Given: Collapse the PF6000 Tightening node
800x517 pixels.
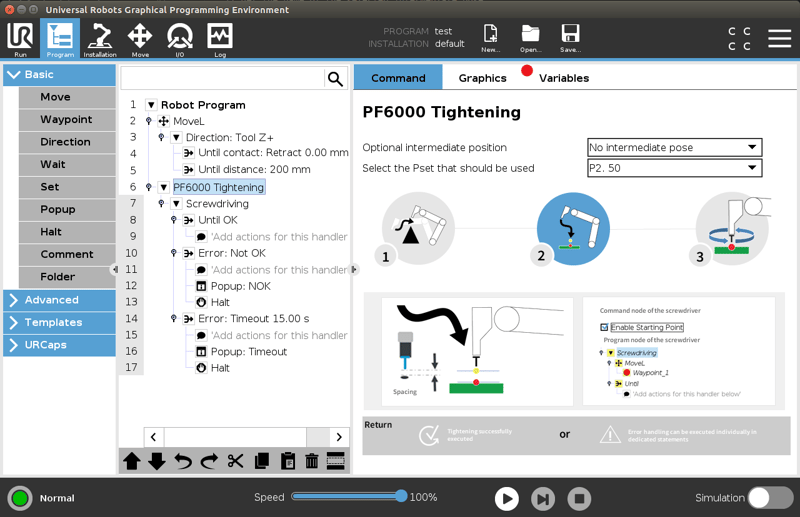Looking at the screenshot, I should (164, 187).
